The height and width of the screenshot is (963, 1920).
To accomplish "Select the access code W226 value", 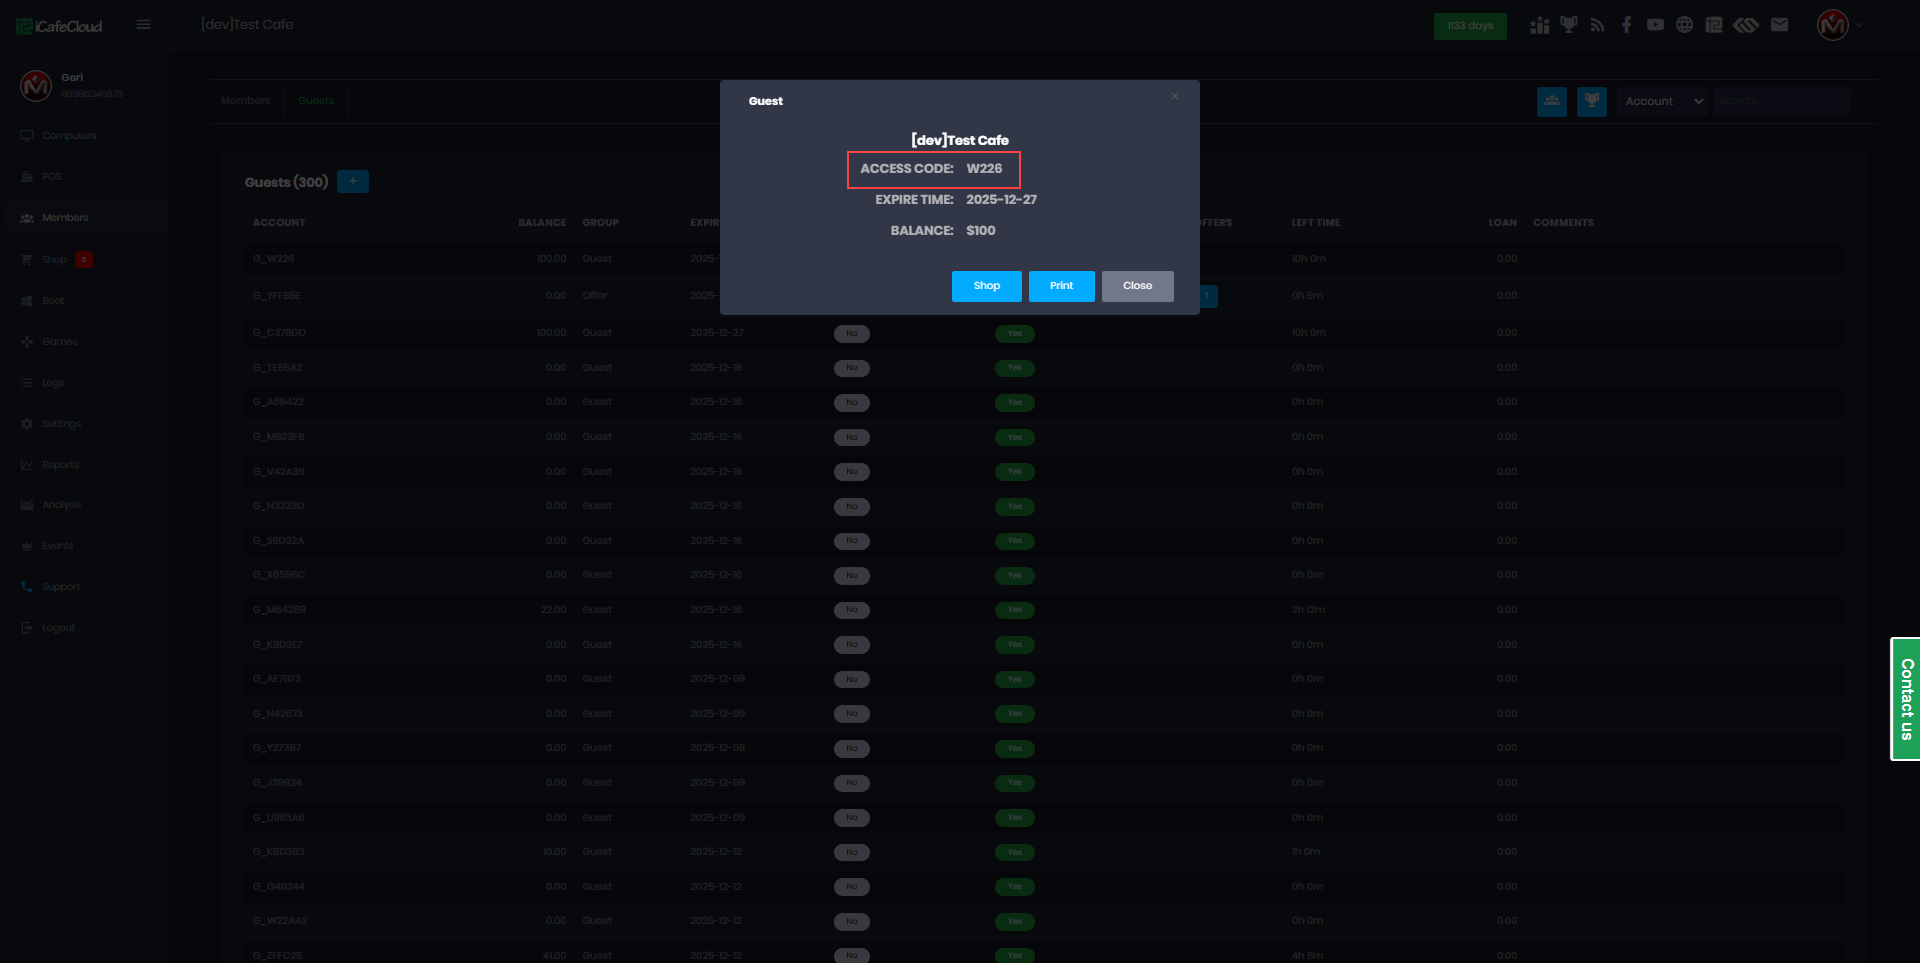I will (984, 169).
